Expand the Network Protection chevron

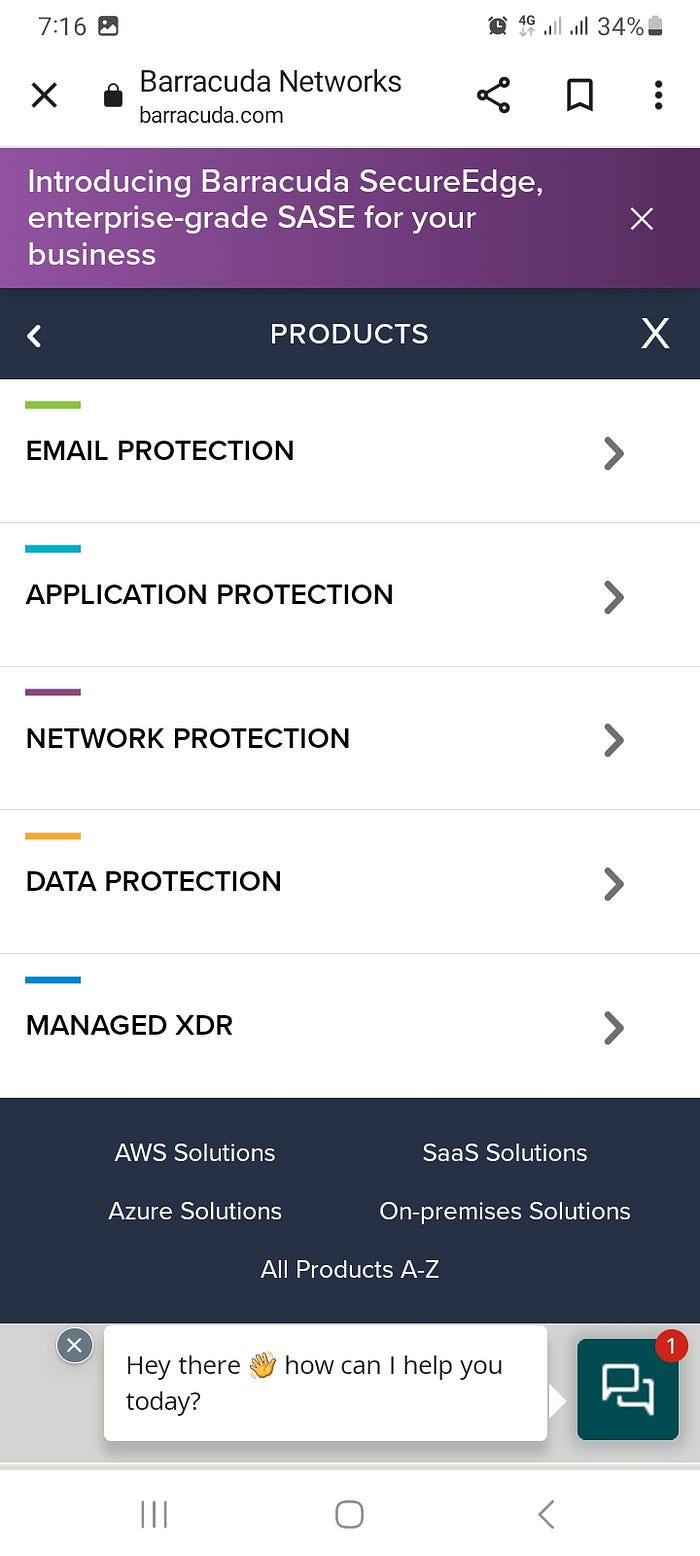614,740
